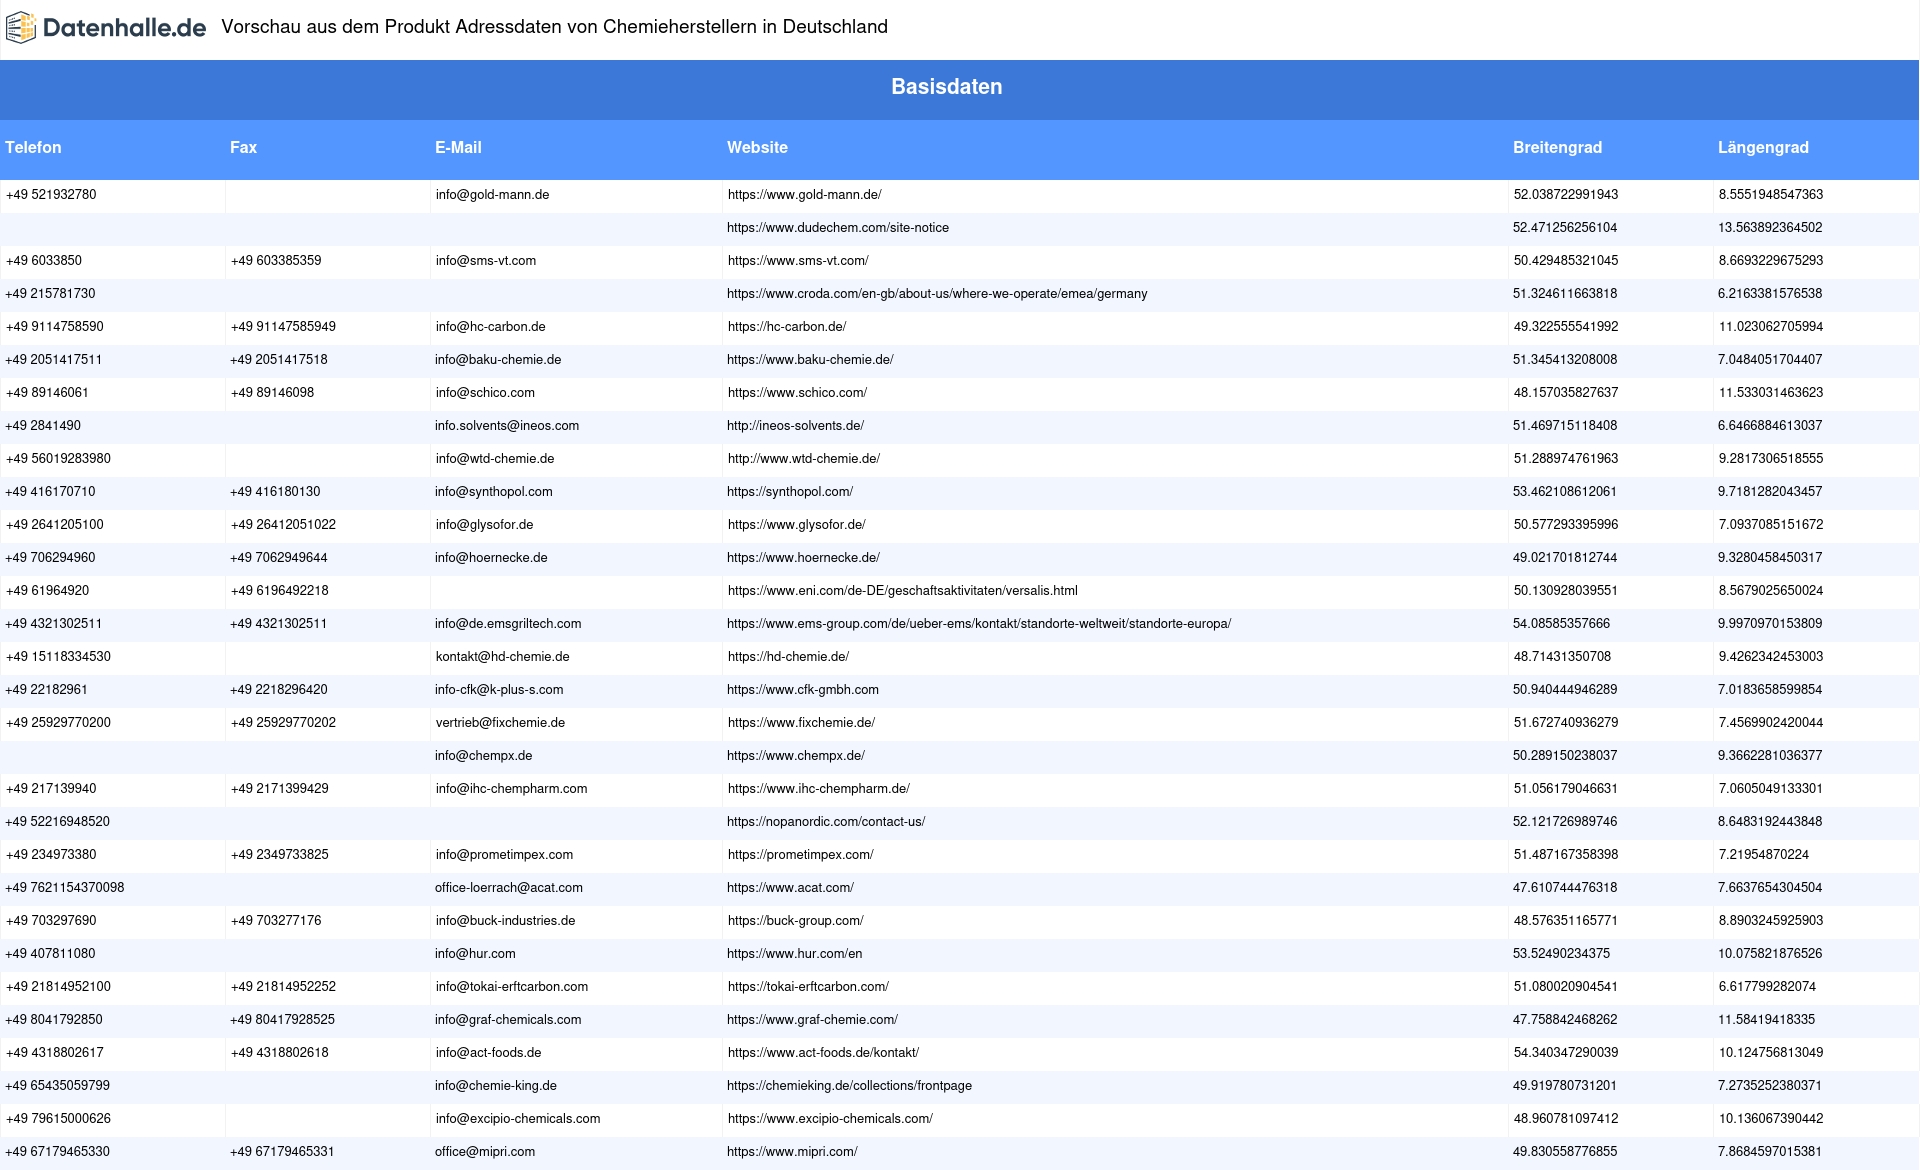Click the Website column header
Image resolution: width=1920 pixels, height=1170 pixels.
click(757, 147)
